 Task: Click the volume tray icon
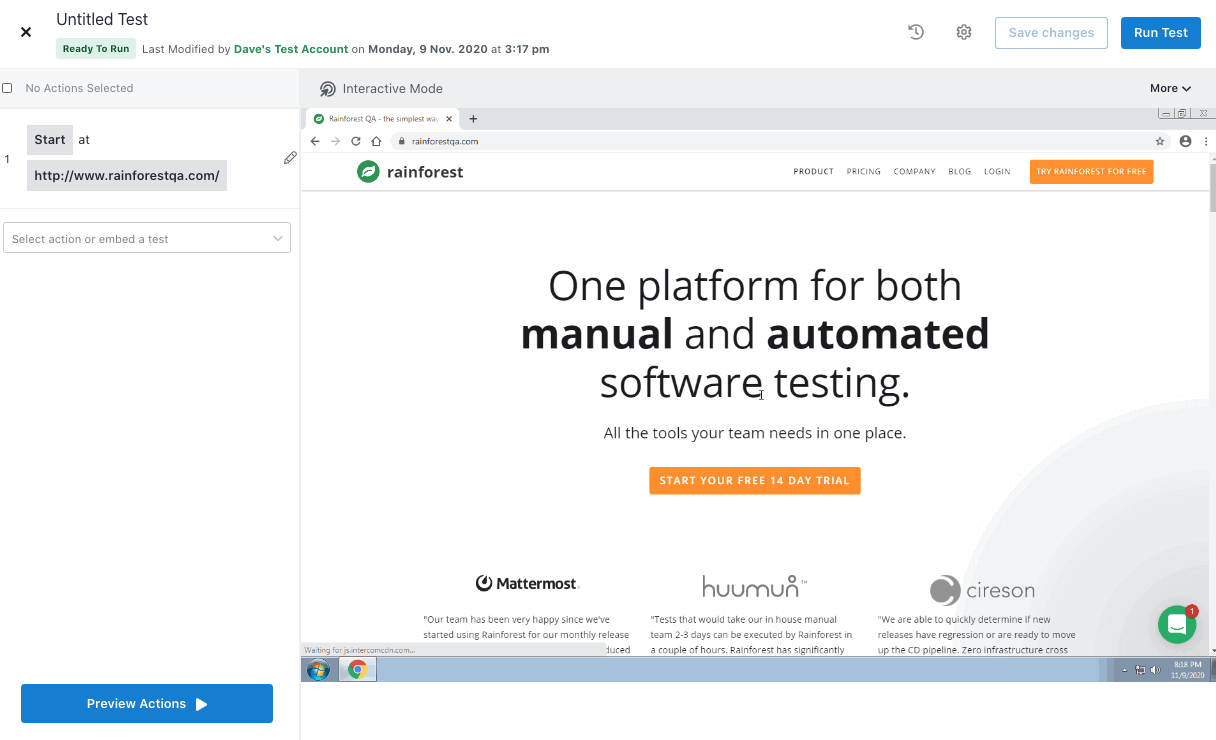(x=1155, y=670)
